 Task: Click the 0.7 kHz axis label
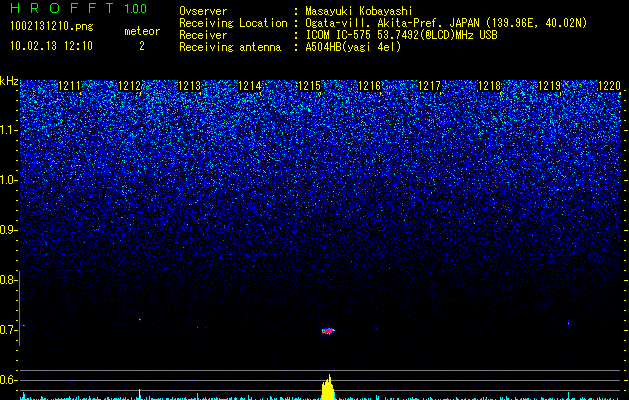tap(8, 330)
